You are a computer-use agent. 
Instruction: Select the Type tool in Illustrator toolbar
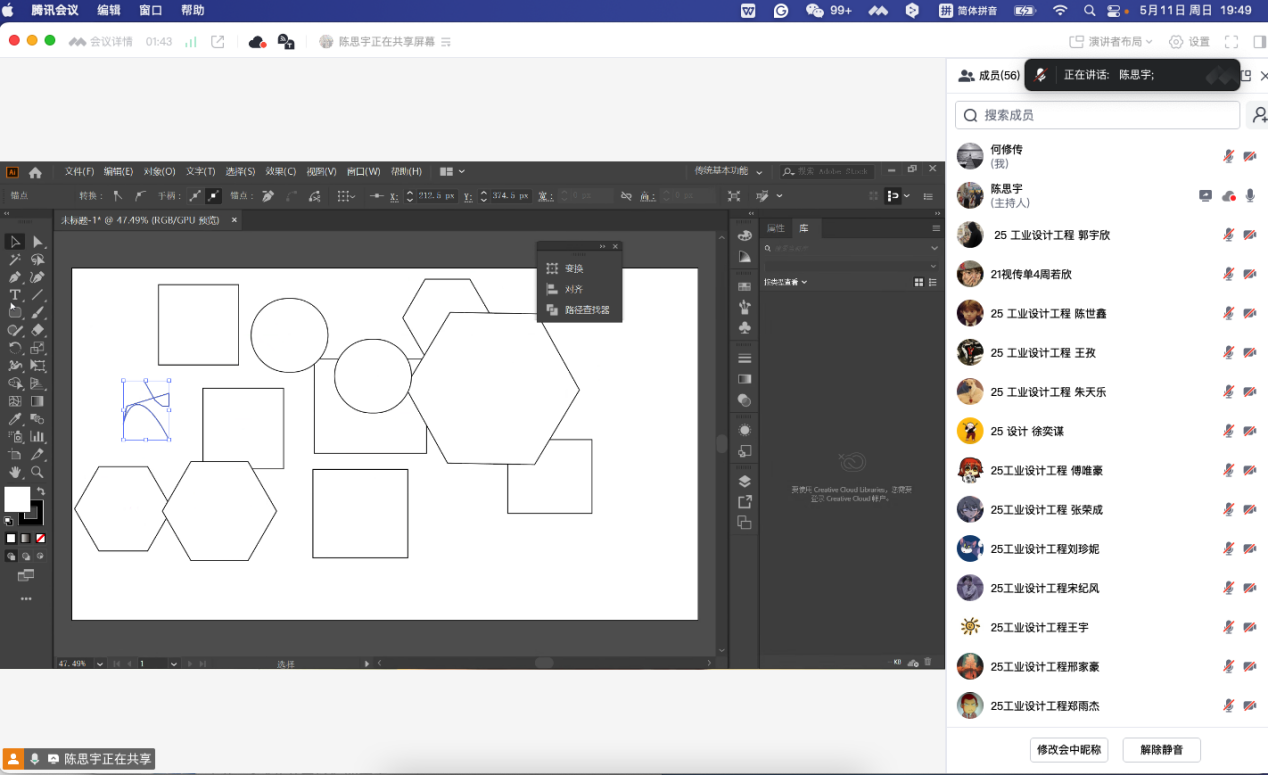pos(15,295)
